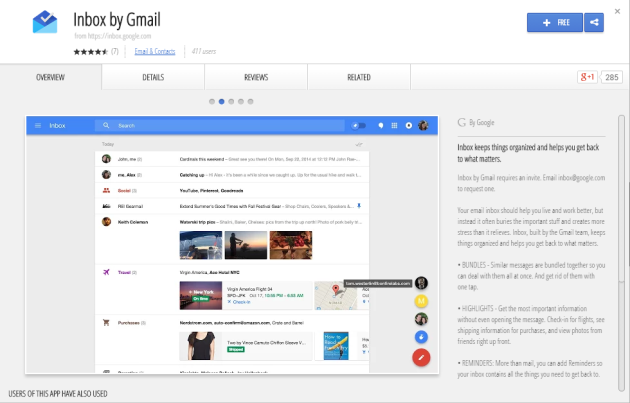The height and width of the screenshot is (403, 630).
Task: Close the app details dialog
Action: click(617, 11)
